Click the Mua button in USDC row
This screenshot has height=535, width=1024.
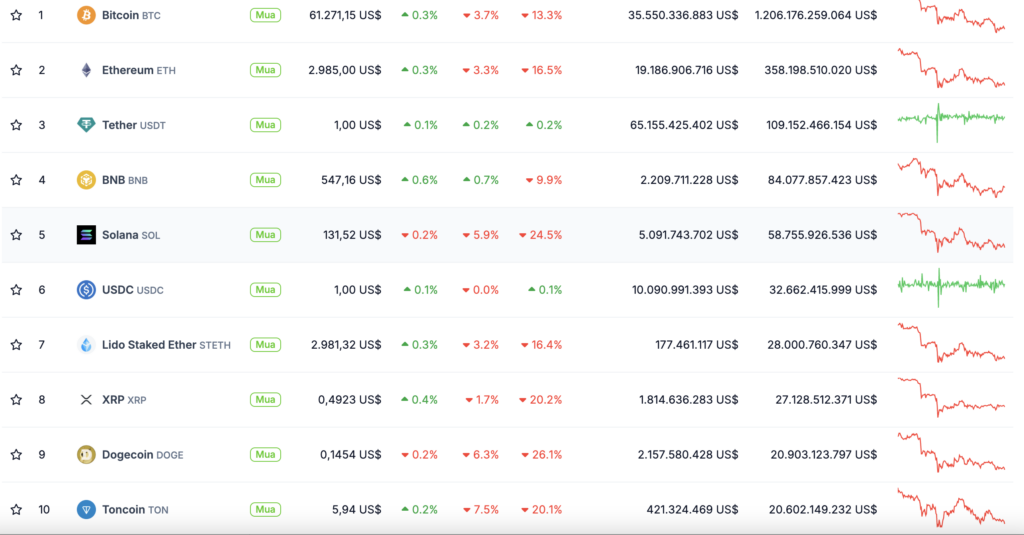click(265, 289)
